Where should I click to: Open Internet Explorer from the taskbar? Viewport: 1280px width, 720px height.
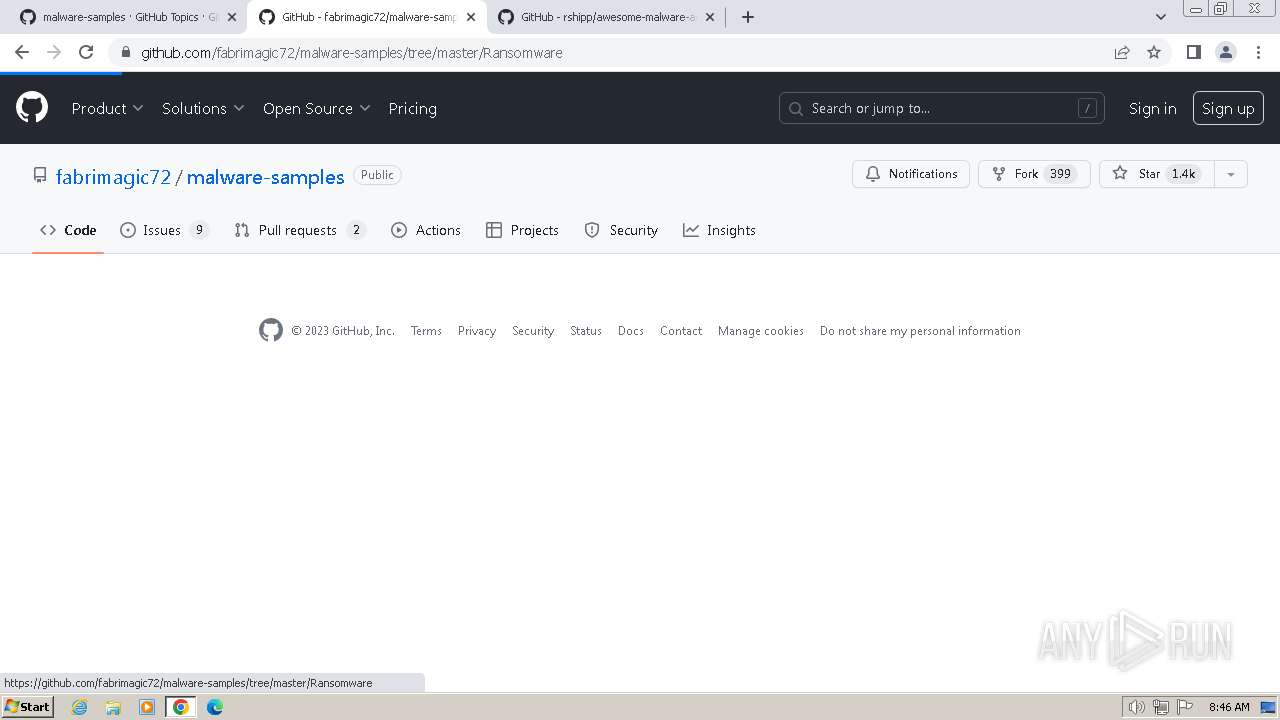[x=80, y=707]
